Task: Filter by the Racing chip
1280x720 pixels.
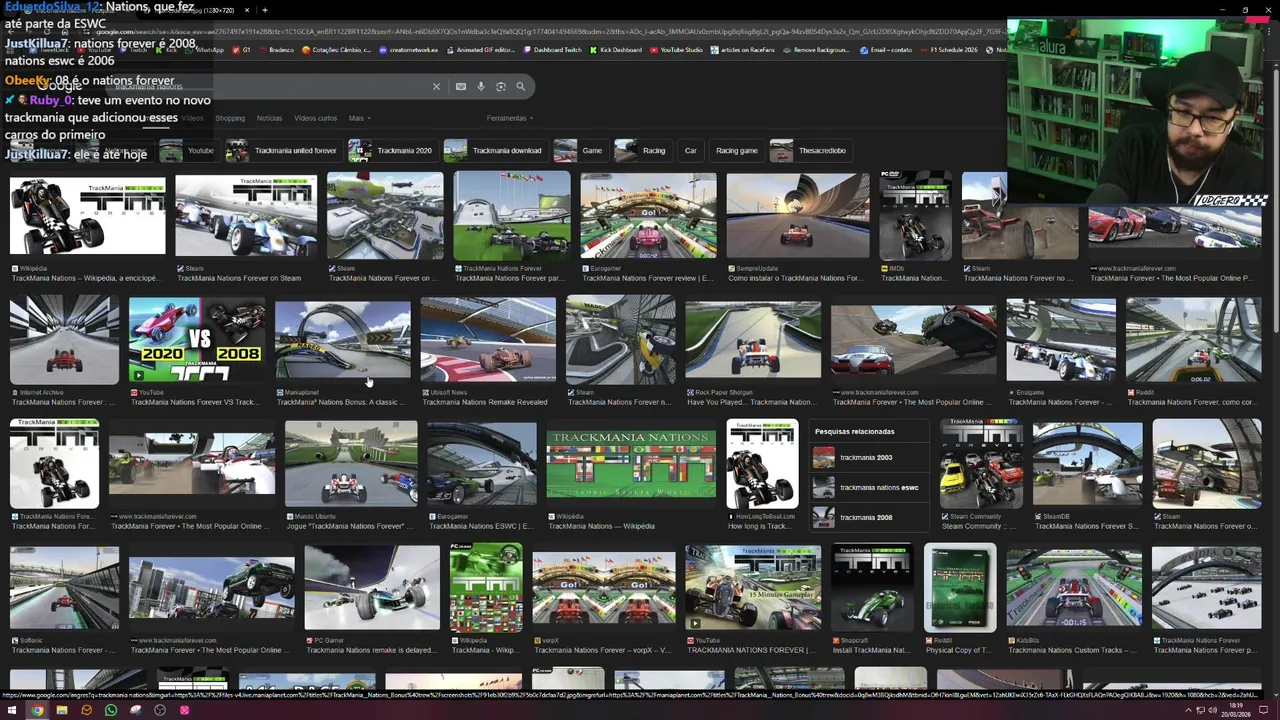Action: [x=641, y=151]
